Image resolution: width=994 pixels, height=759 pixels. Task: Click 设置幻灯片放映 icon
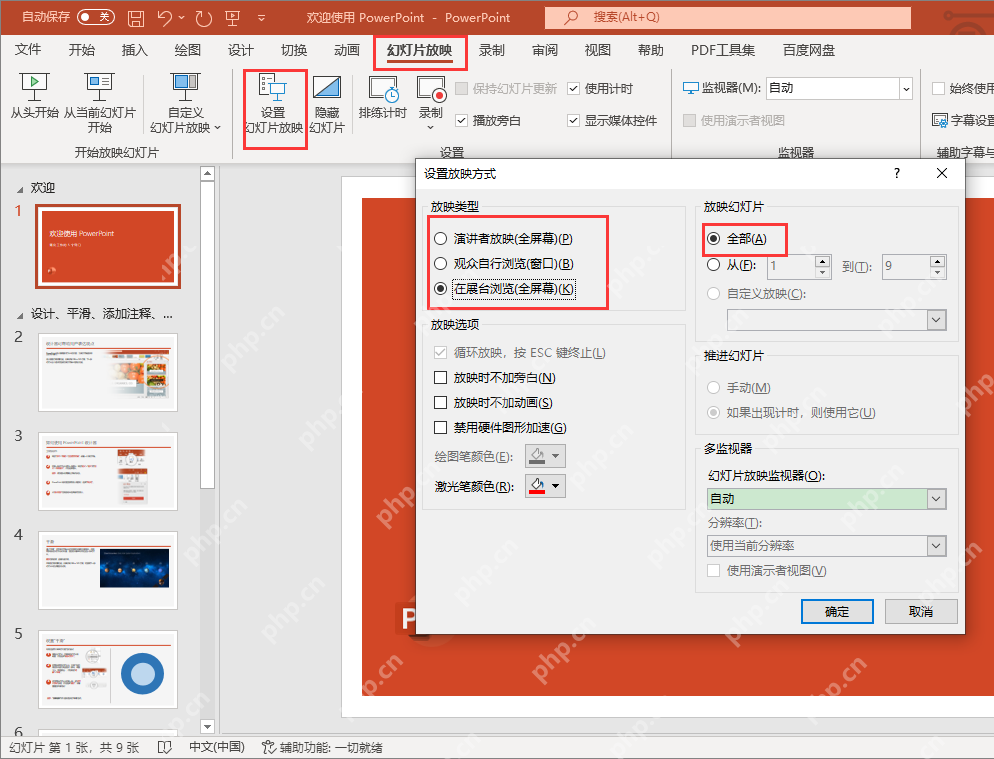(x=274, y=89)
